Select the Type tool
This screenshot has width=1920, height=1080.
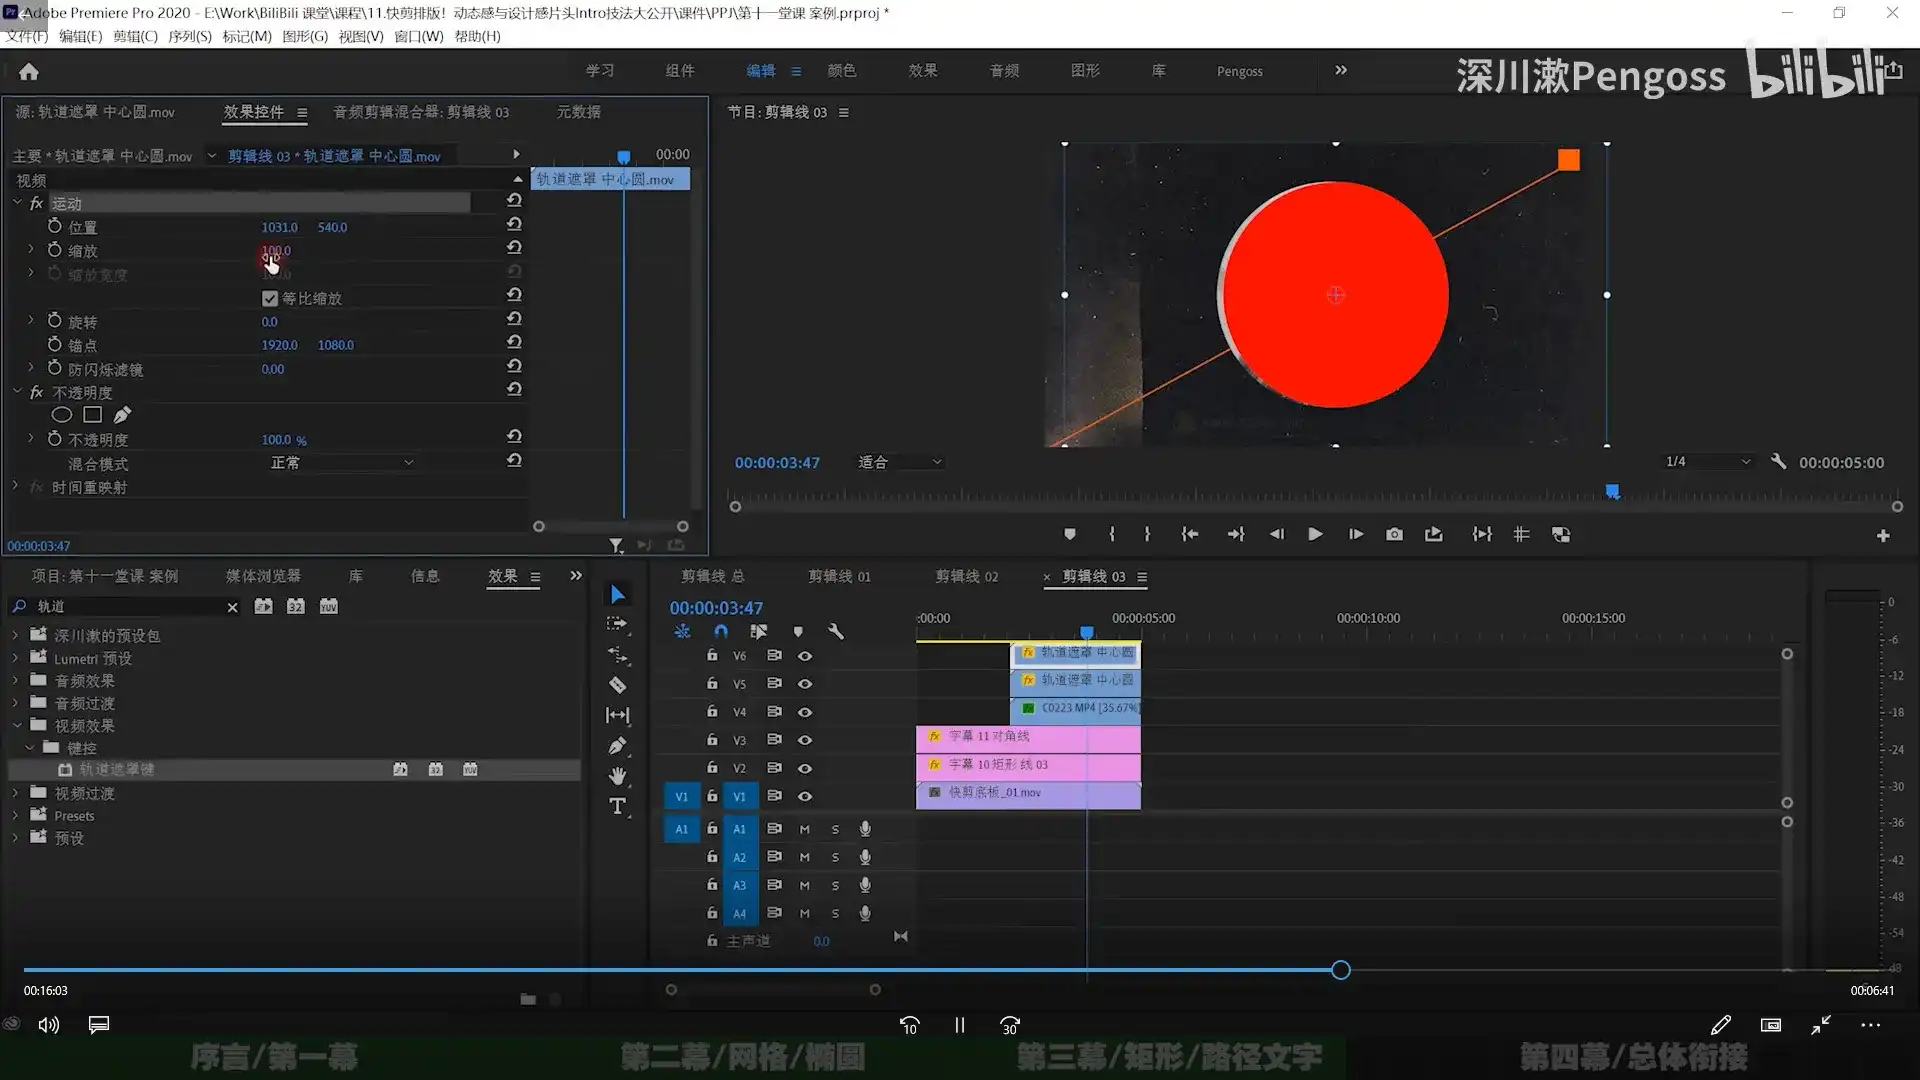point(618,806)
